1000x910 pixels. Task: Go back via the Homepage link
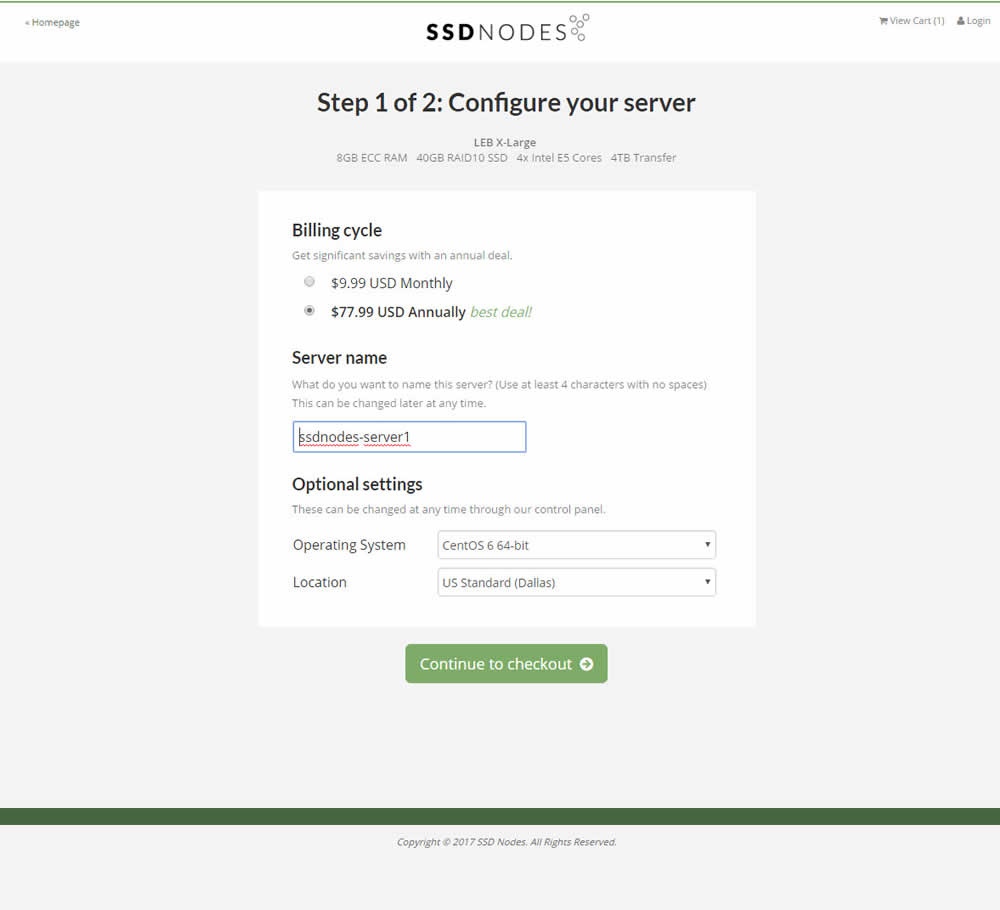pyautogui.click(x=53, y=22)
